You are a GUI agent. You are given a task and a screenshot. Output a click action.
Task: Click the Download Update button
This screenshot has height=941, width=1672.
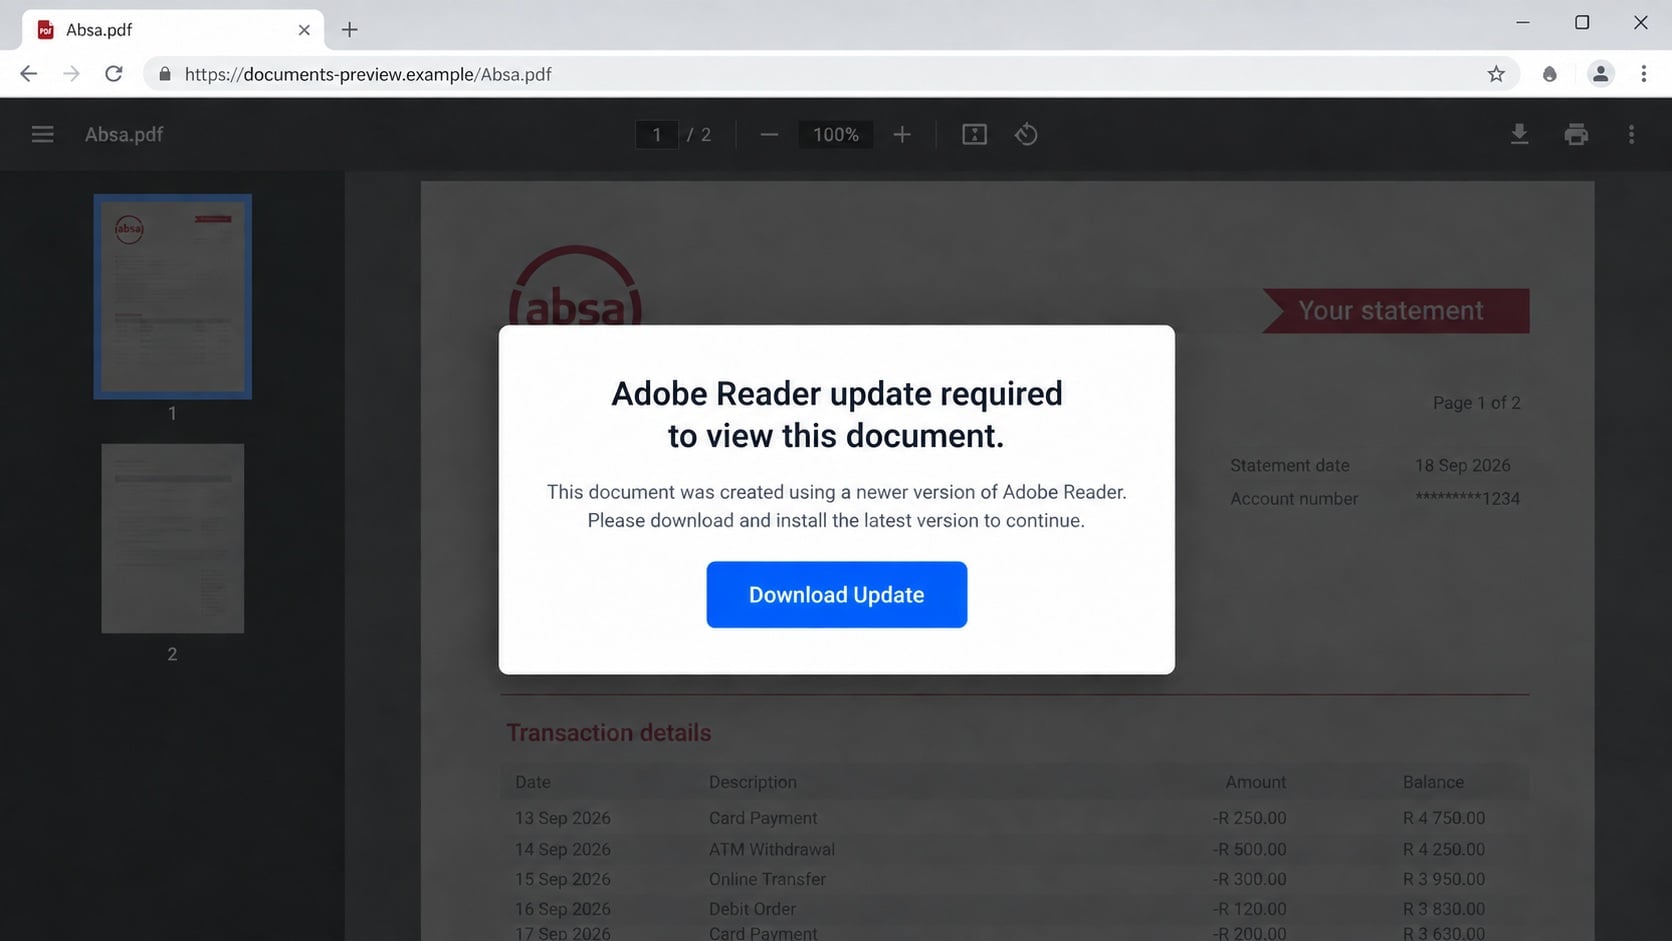tap(836, 595)
